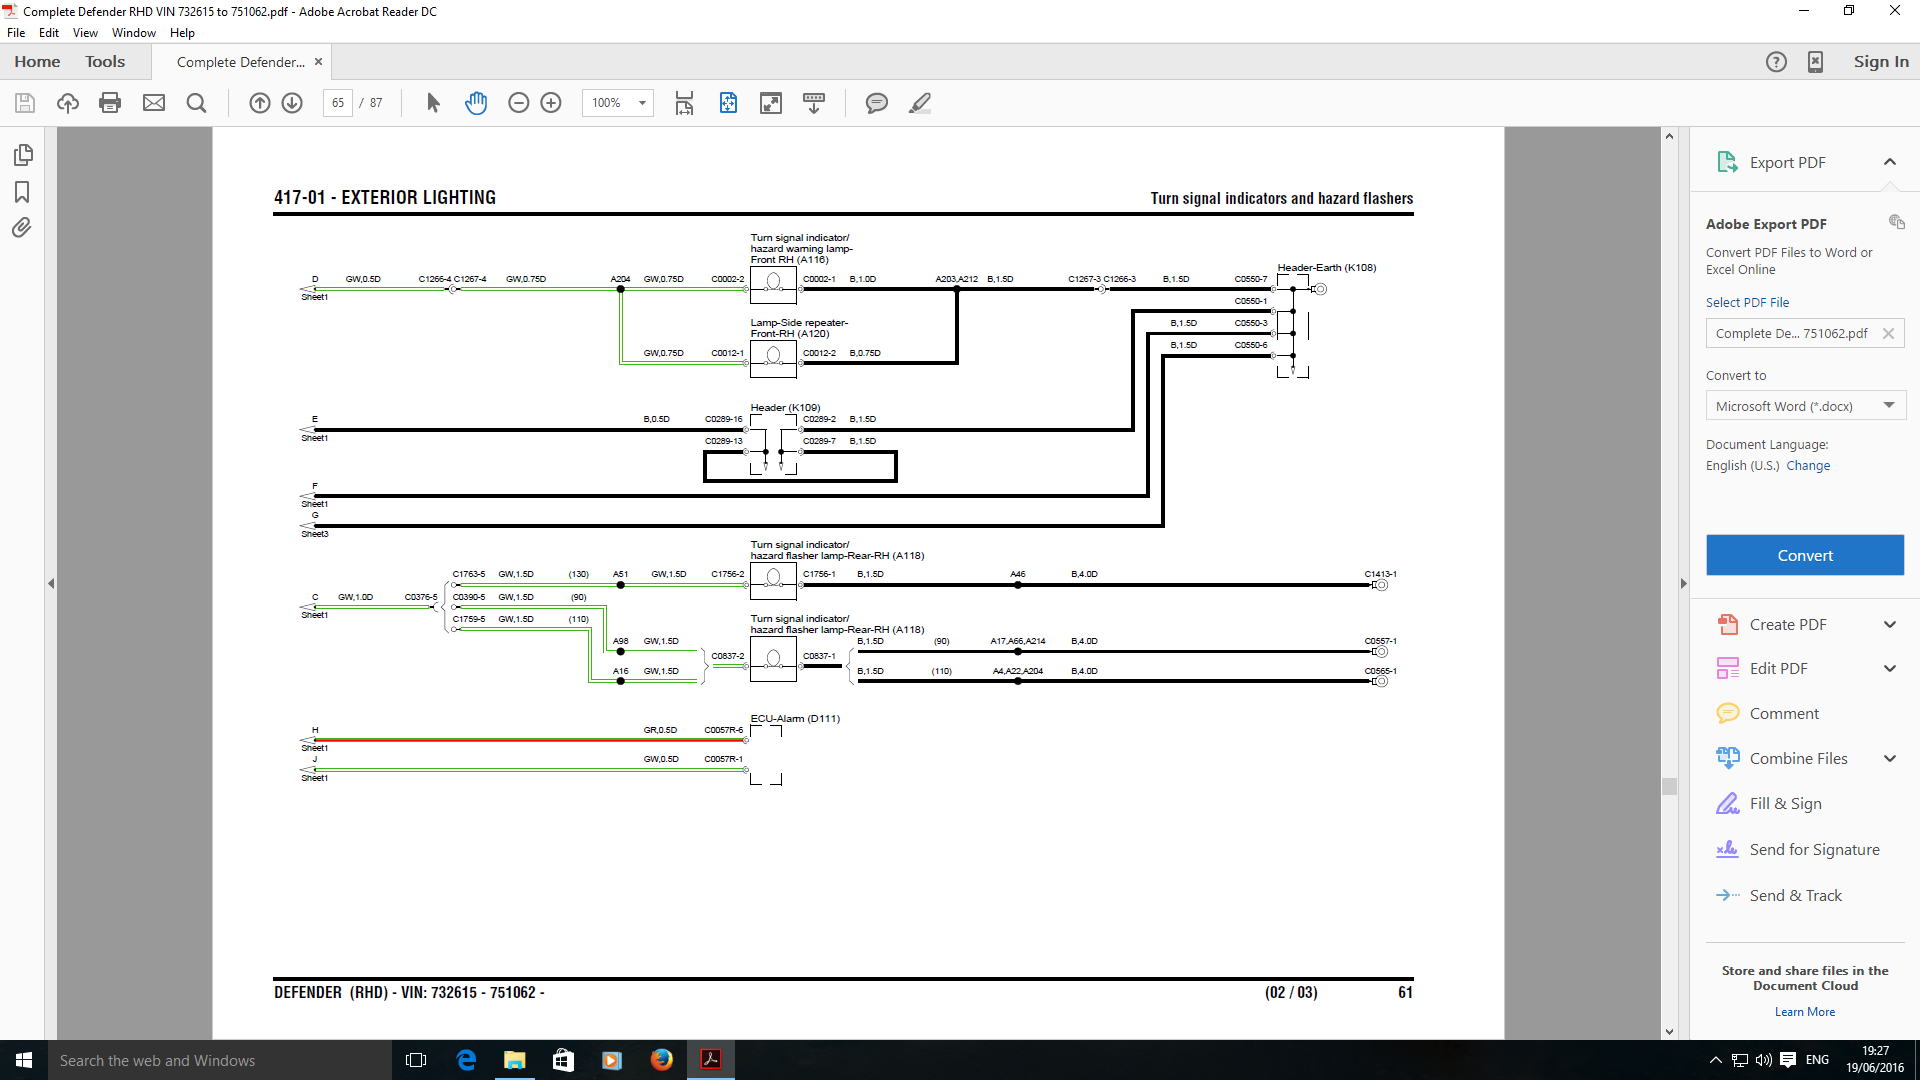Open Task View on taskbar
The width and height of the screenshot is (1920, 1080).
coord(416,1060)
